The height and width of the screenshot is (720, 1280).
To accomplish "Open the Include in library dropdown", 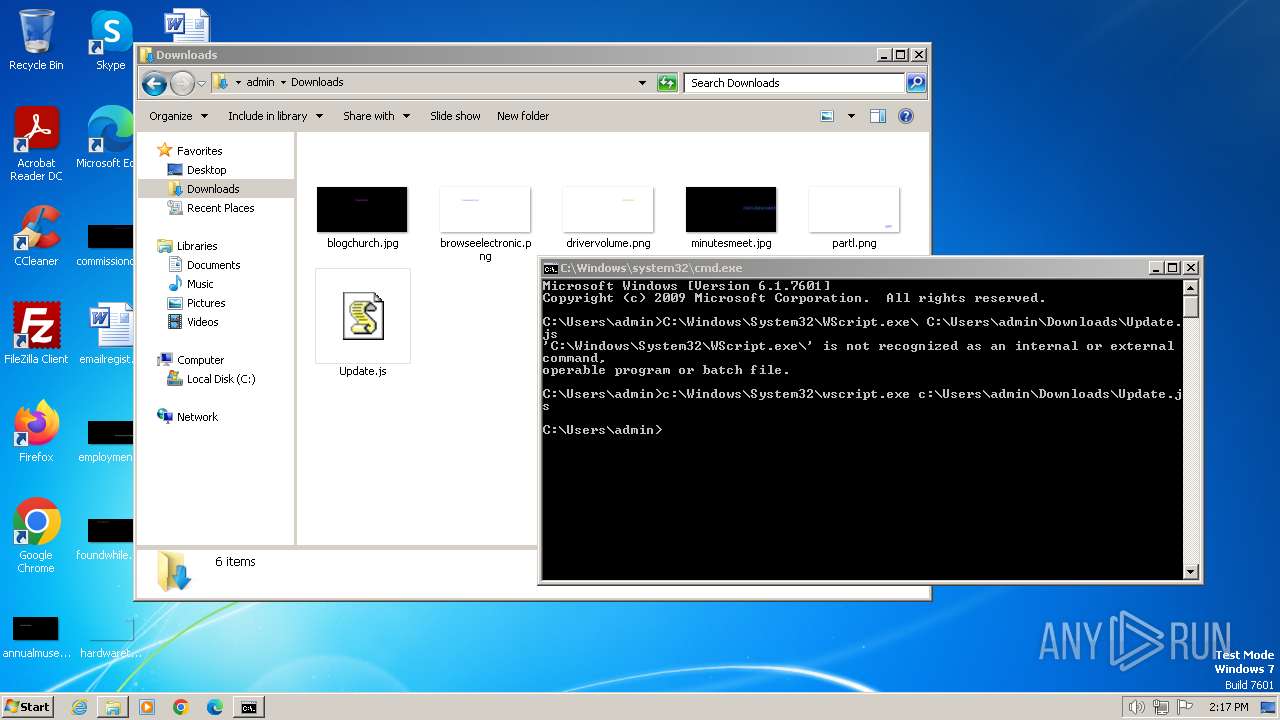I will pyautogui.click(x=275, y=116).
